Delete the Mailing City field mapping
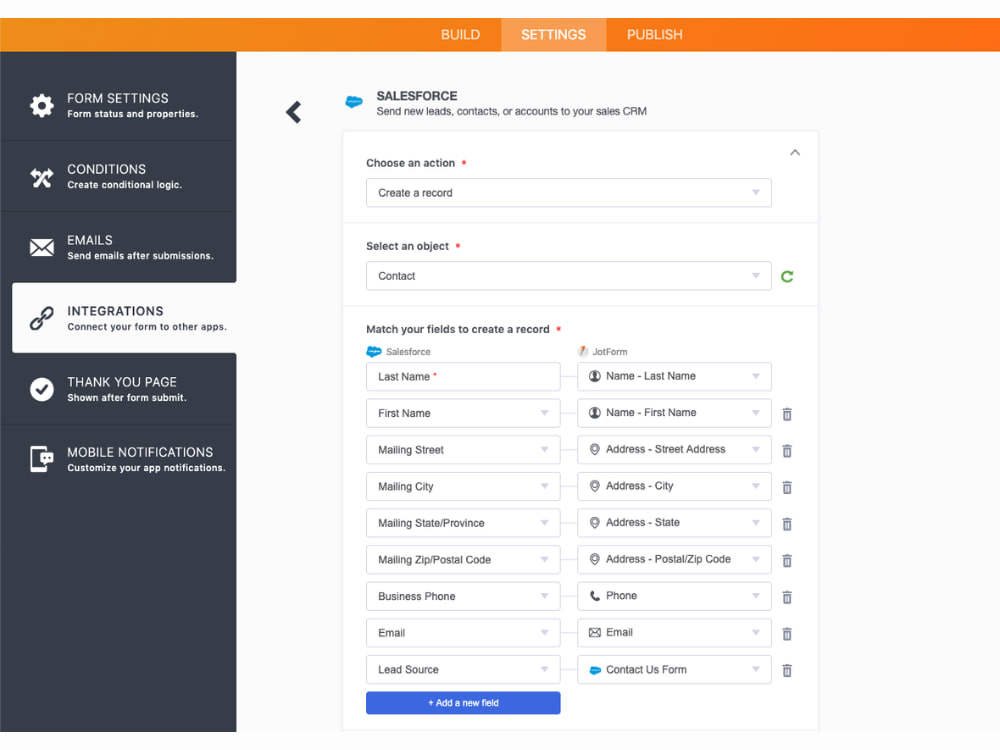Screen dimensions: 1000x750 click(787, 487)
